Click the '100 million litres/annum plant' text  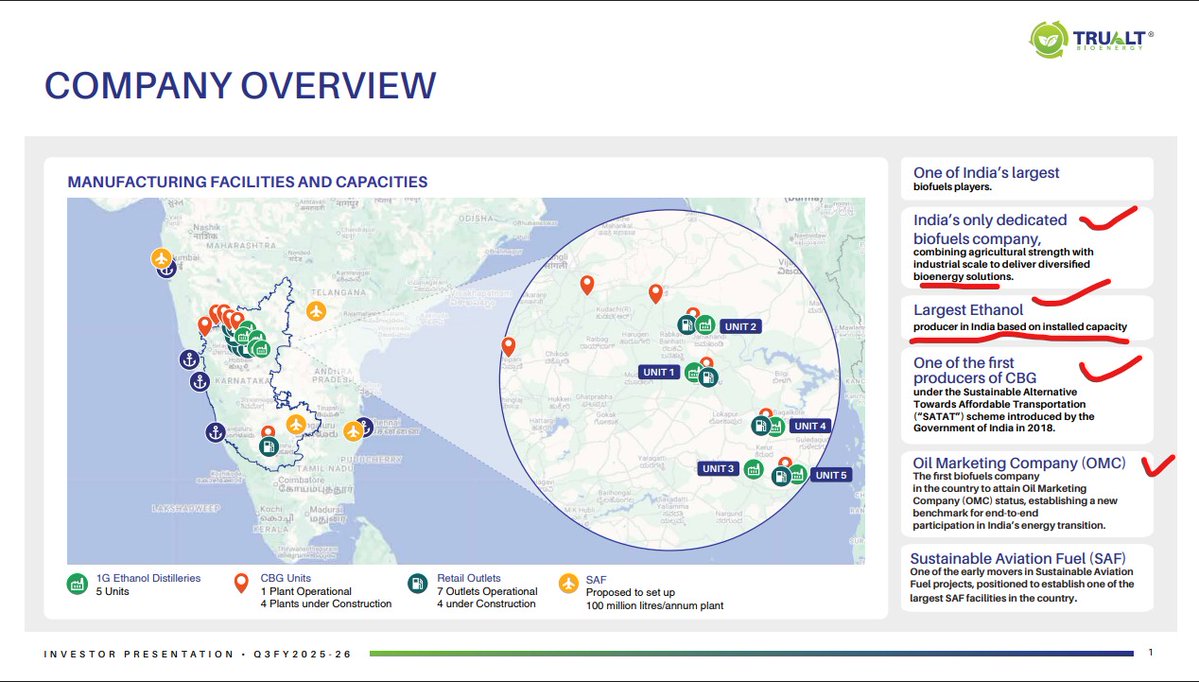coord(655,606)
